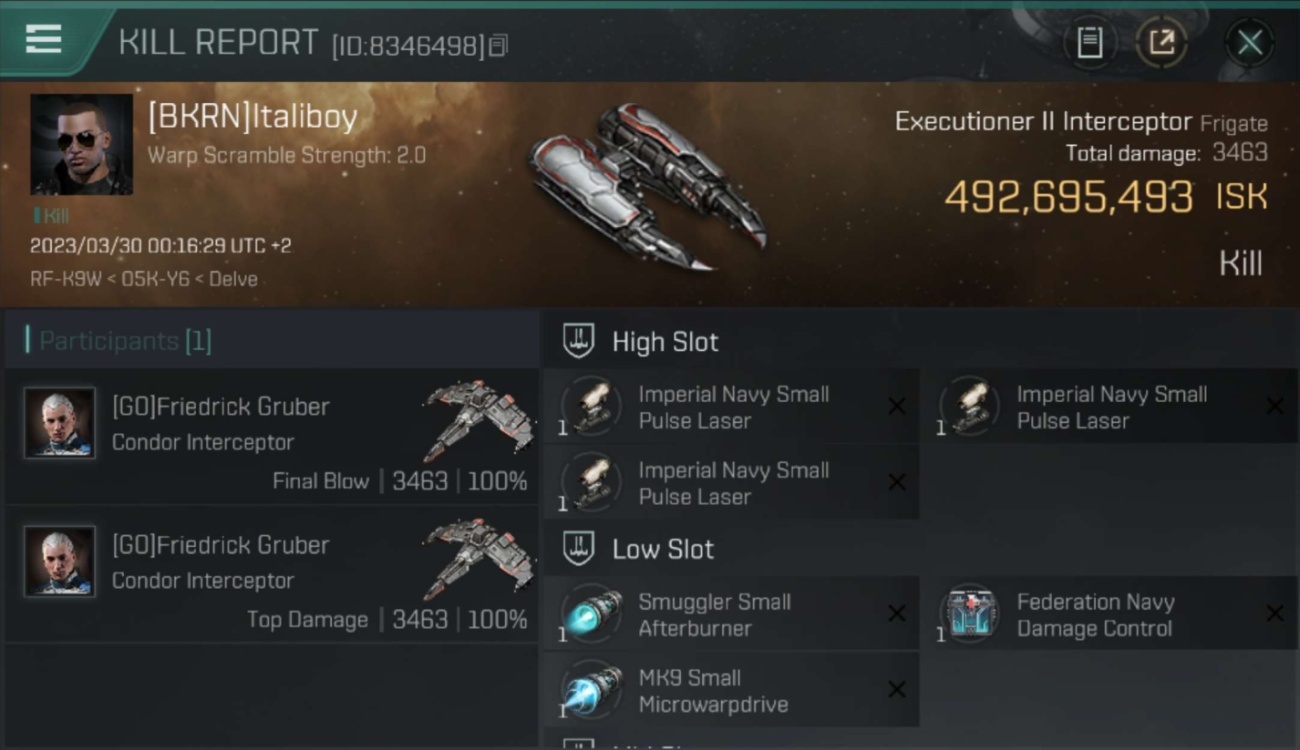Tap the High Slot section icon
This screenshot has height=750, width=1300.
tap(579, 341)
